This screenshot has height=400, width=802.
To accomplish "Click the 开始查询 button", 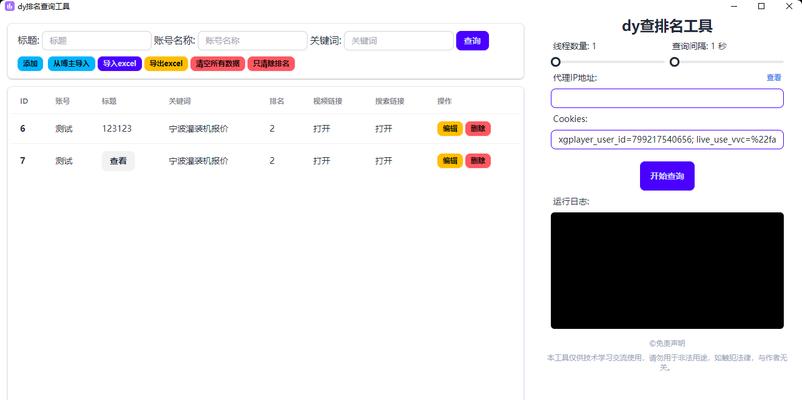I will [x=667, y=176].
